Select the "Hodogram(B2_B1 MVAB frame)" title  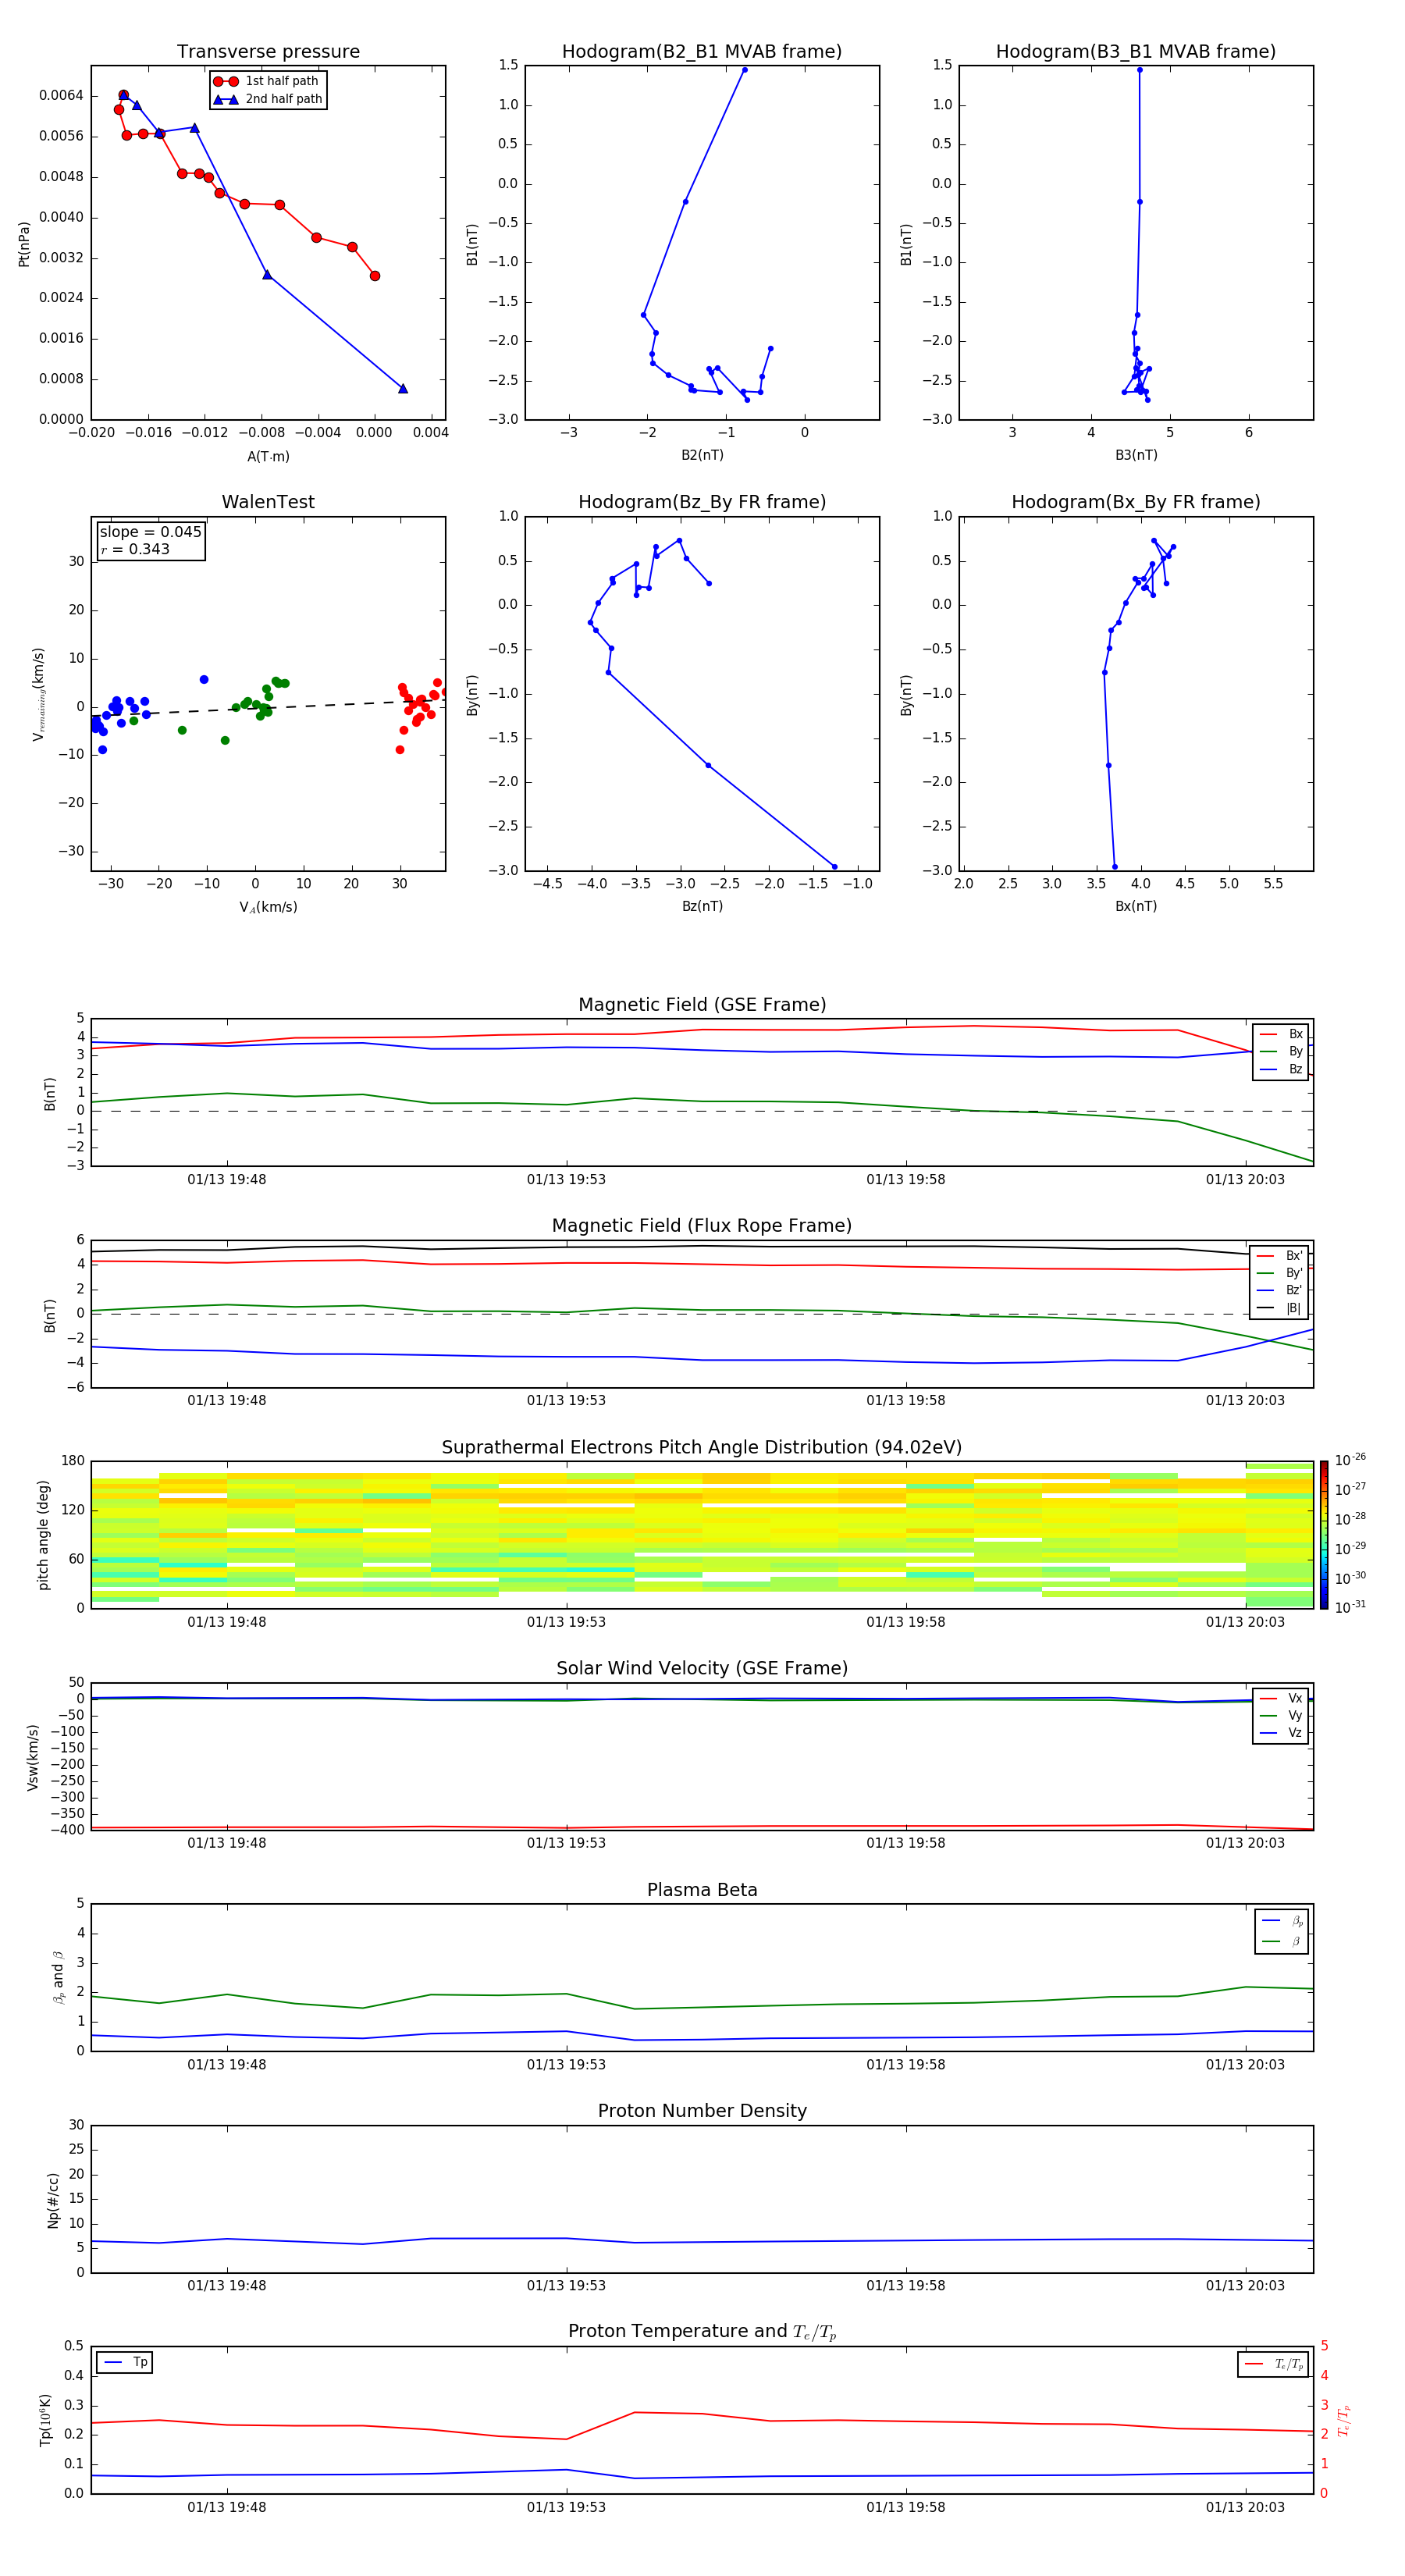[x=702, y=51]
